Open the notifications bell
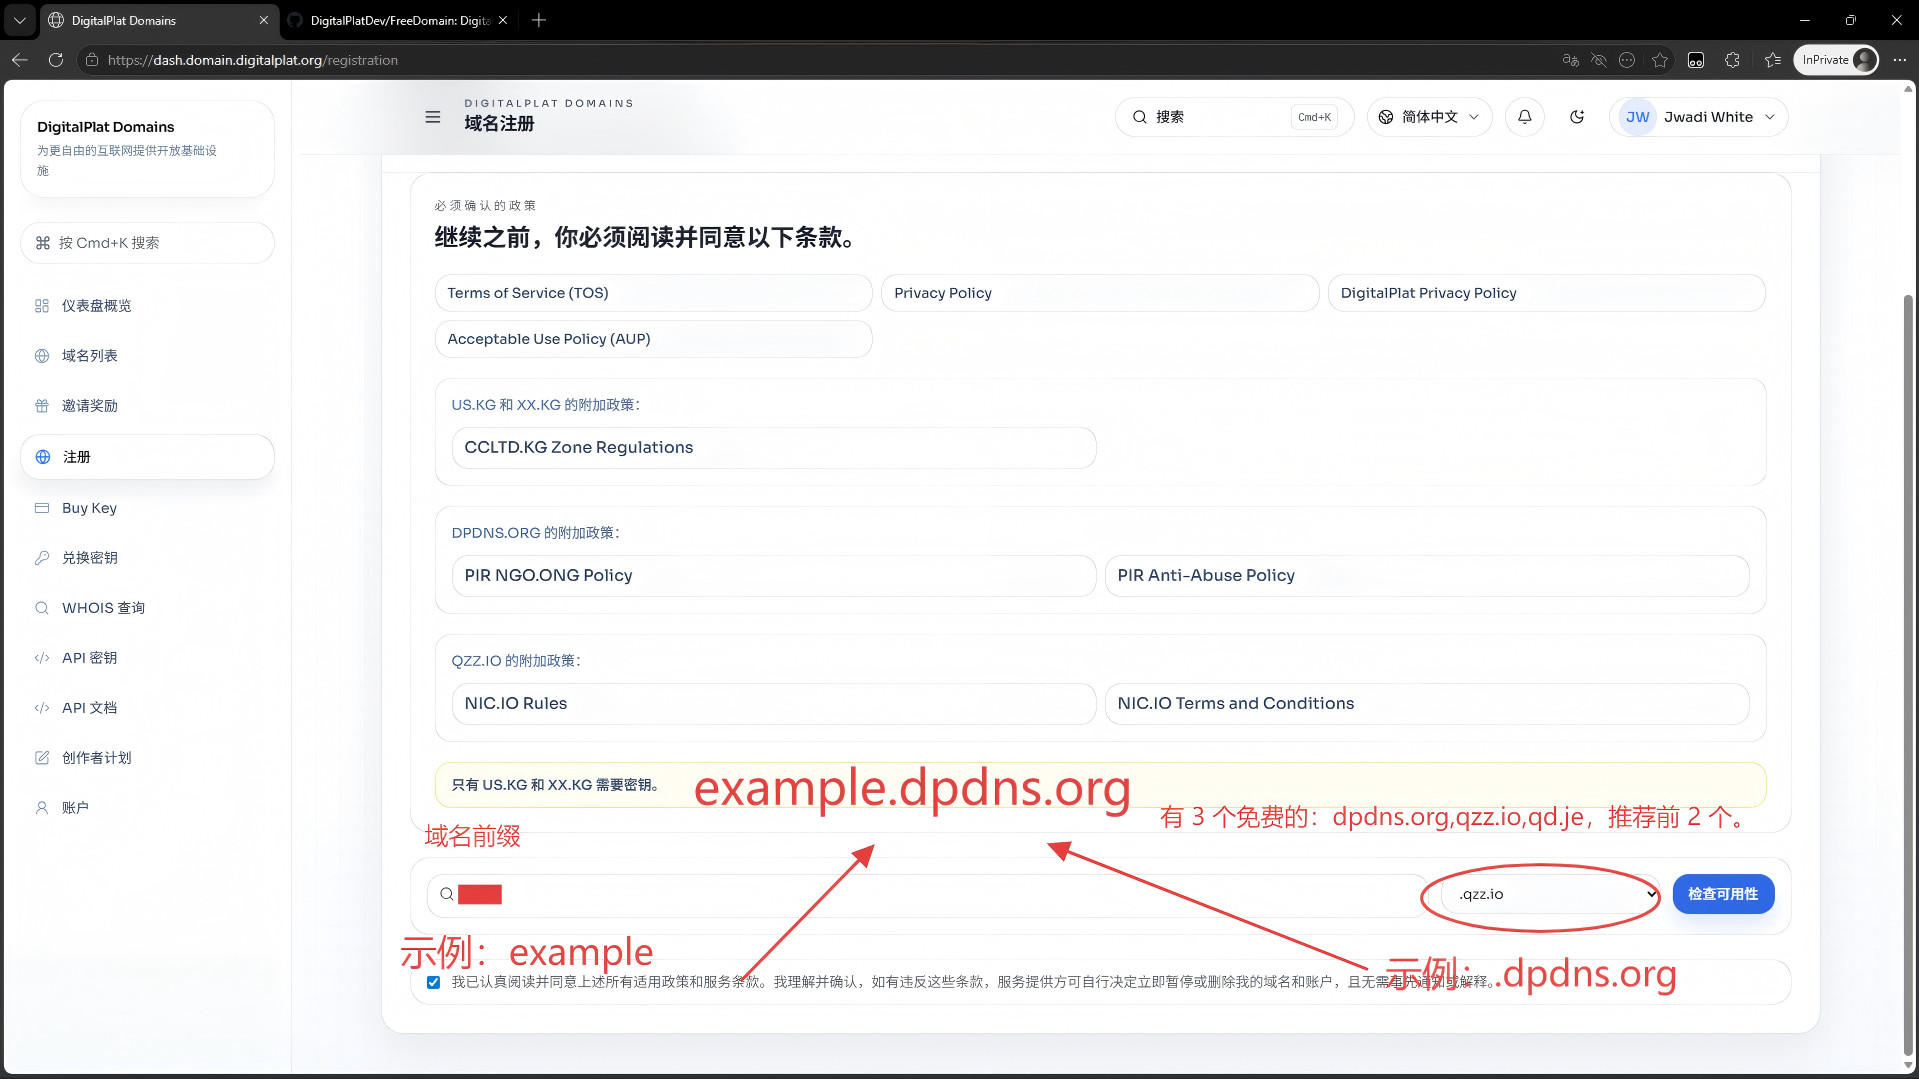 1524,117
